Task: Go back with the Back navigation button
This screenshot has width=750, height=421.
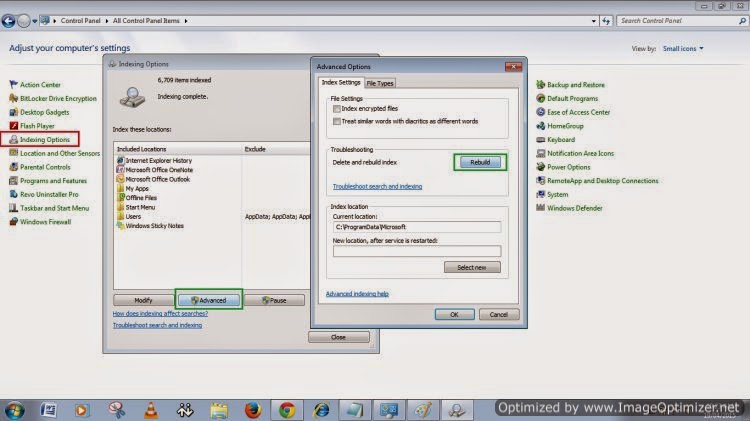Action: [8, 21]
